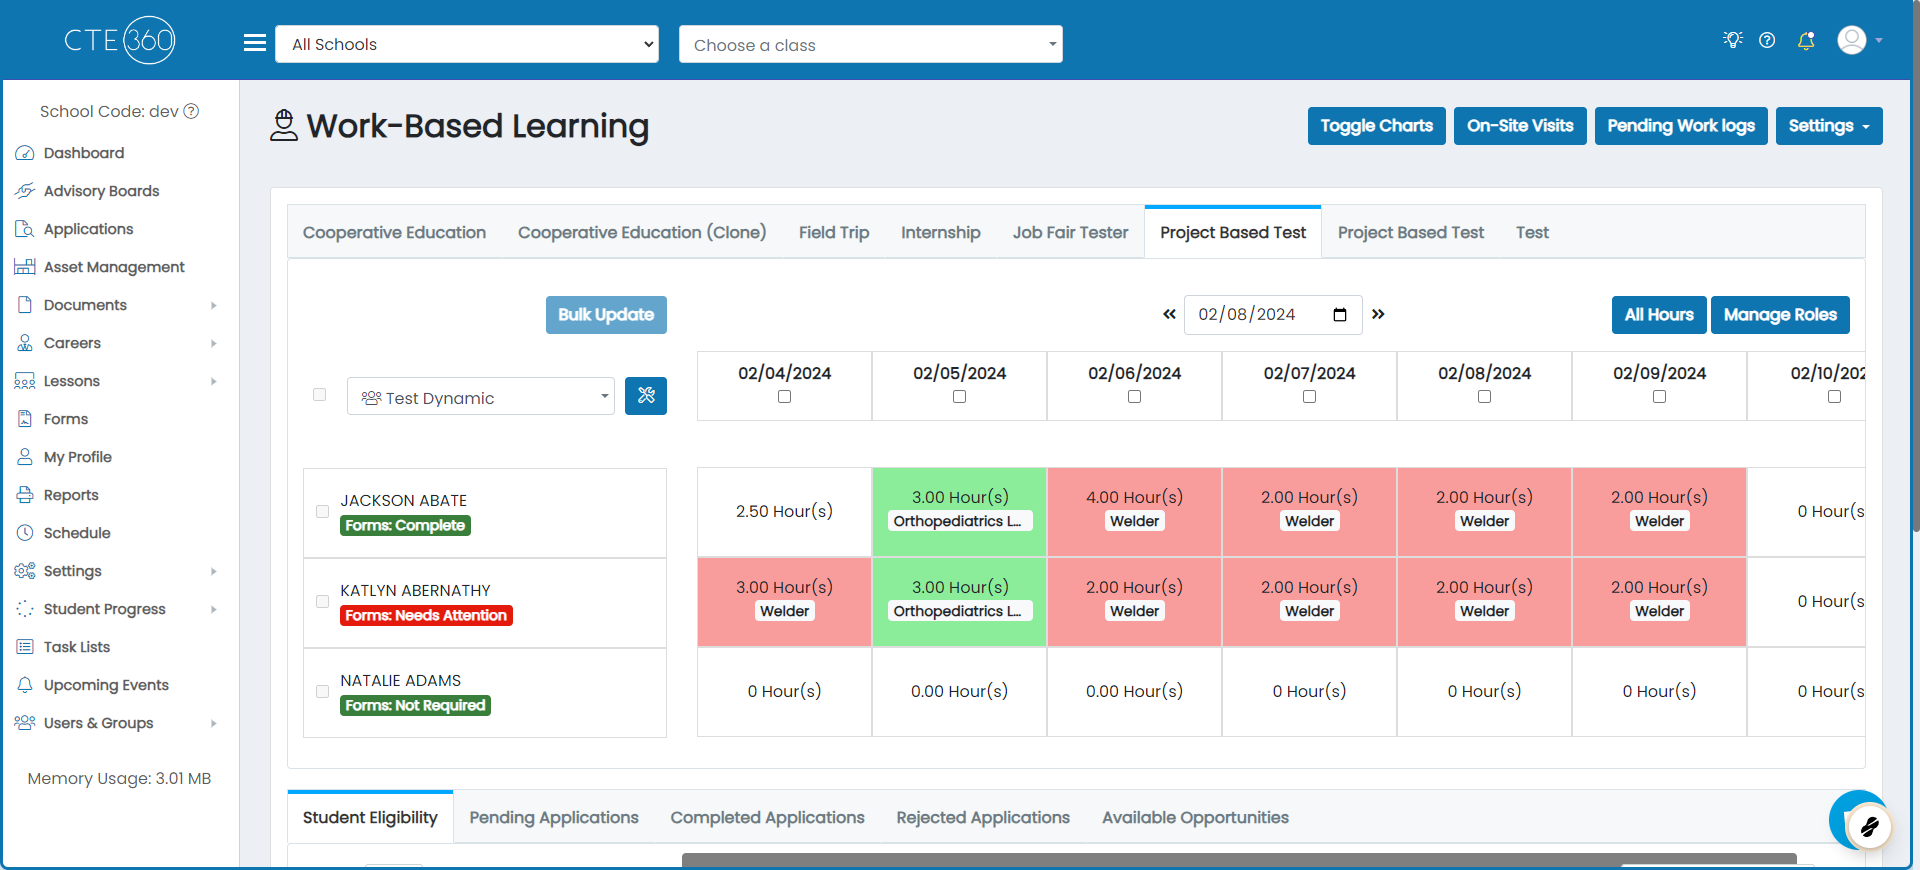The height and width of the screenshot is (870, 1920).
Task: Click Jackson Abate's green 3.00 Hours cell
Action: tap(959, 512)
